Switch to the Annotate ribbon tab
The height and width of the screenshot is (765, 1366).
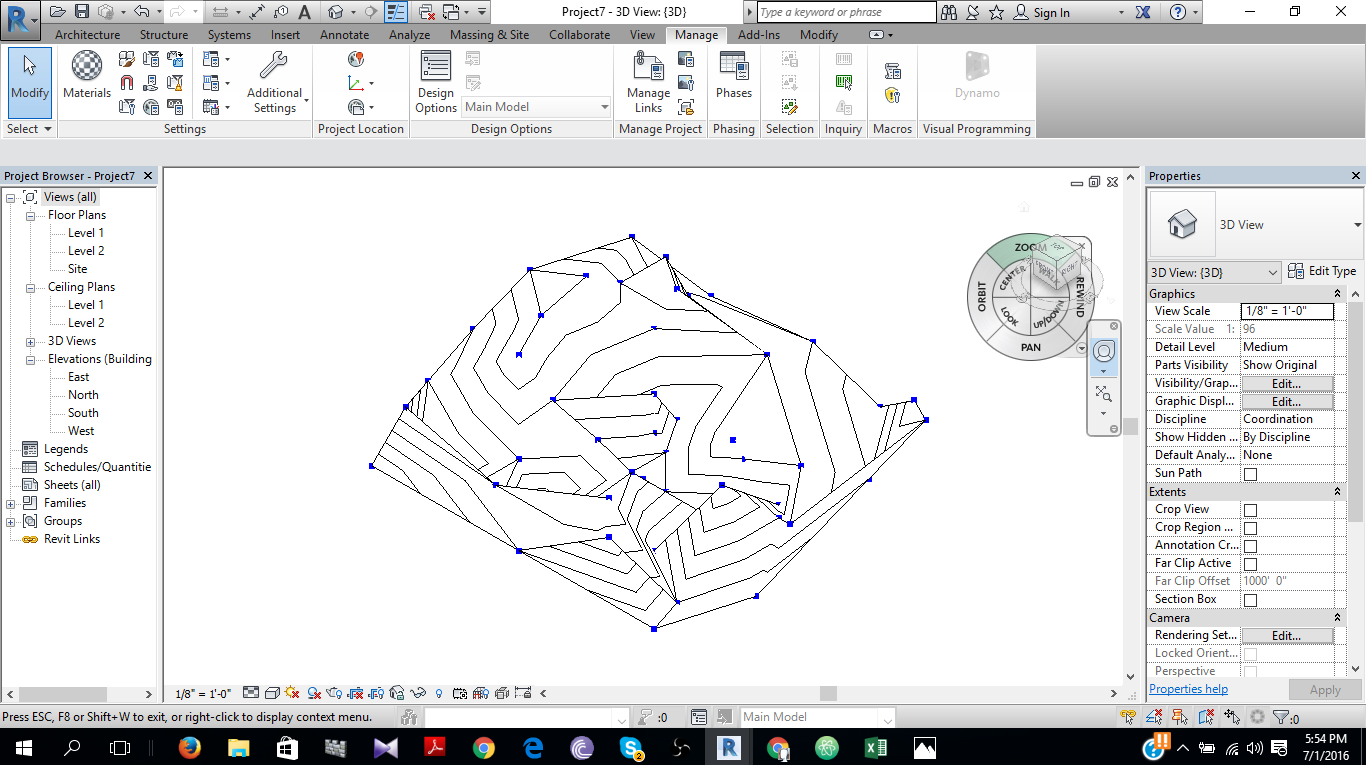pyautogui.click(x=344, y=33)
